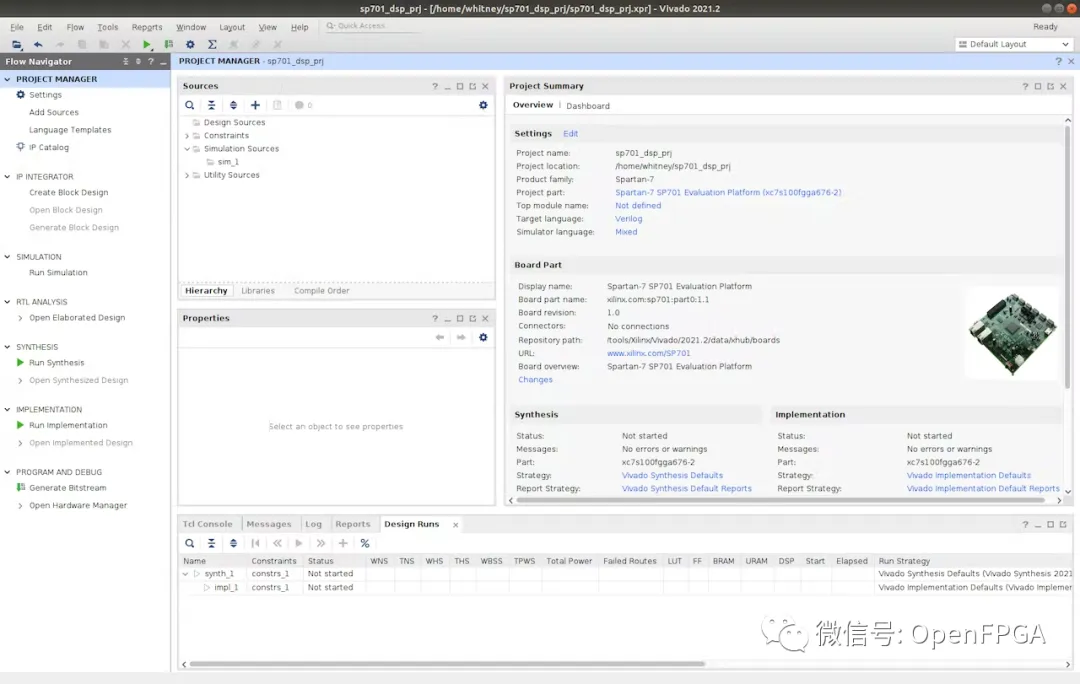Click Settings gear under Project Manager
Viewport: 1080px width, 684px height.
point(21,94)
